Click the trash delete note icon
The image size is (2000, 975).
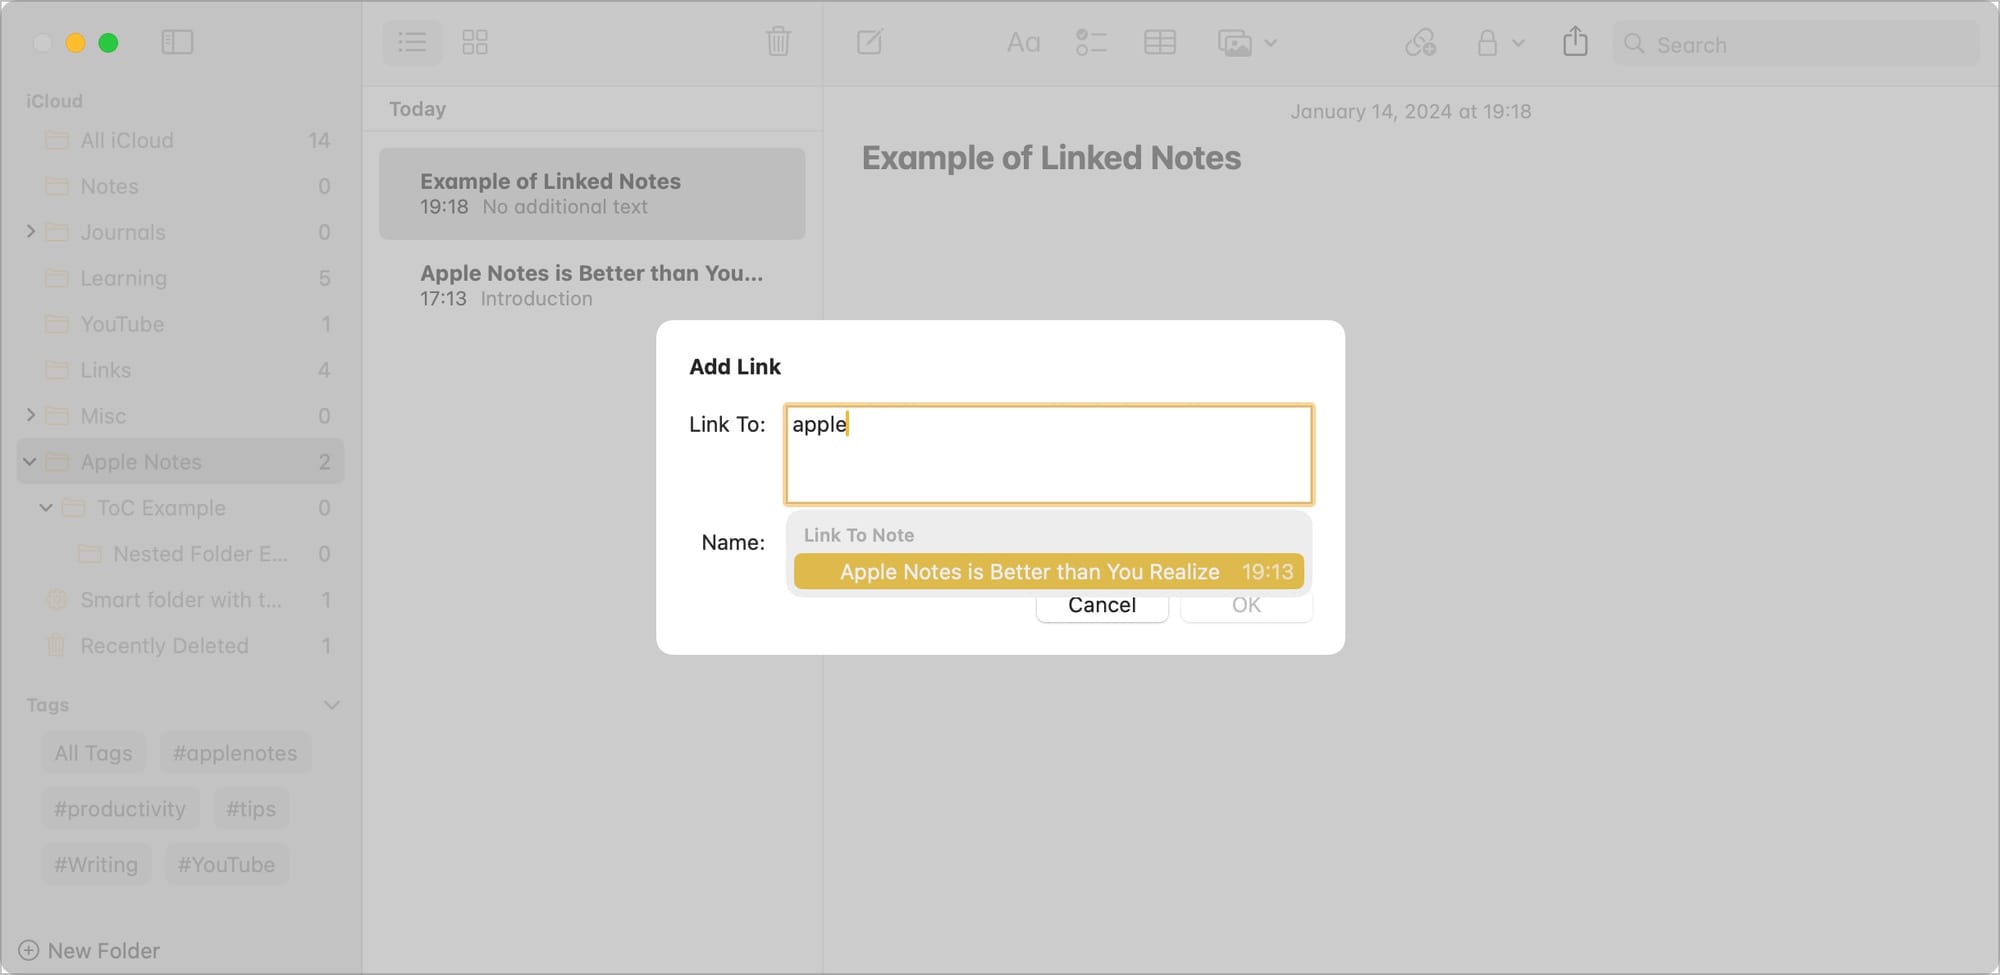pyautogui.click(x=778, y=42)
